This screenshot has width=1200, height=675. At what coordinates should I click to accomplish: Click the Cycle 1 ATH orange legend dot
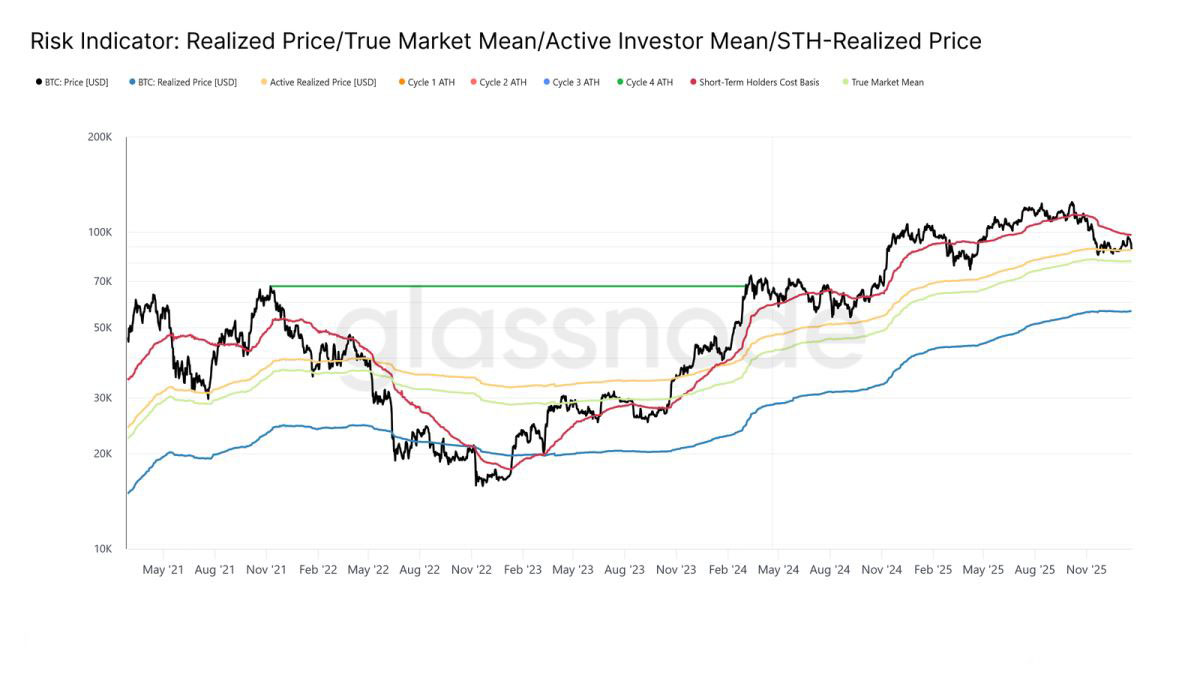click(x=401, y=82)
